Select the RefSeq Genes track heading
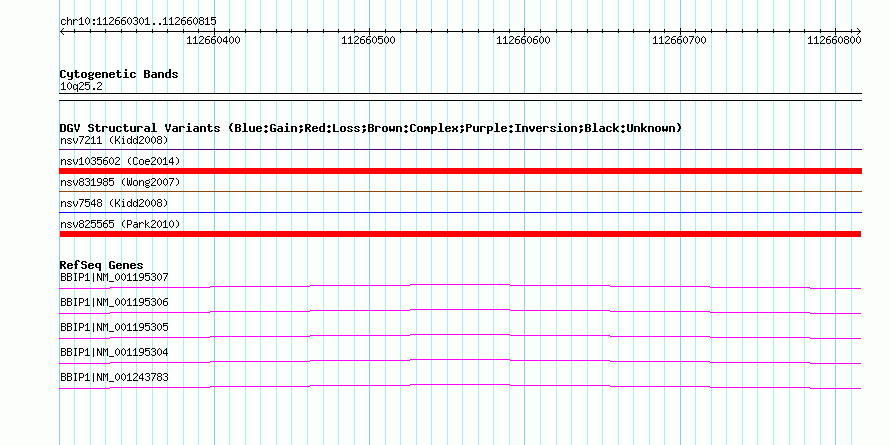This screenshot has height=445, width=890. (102, 265)
